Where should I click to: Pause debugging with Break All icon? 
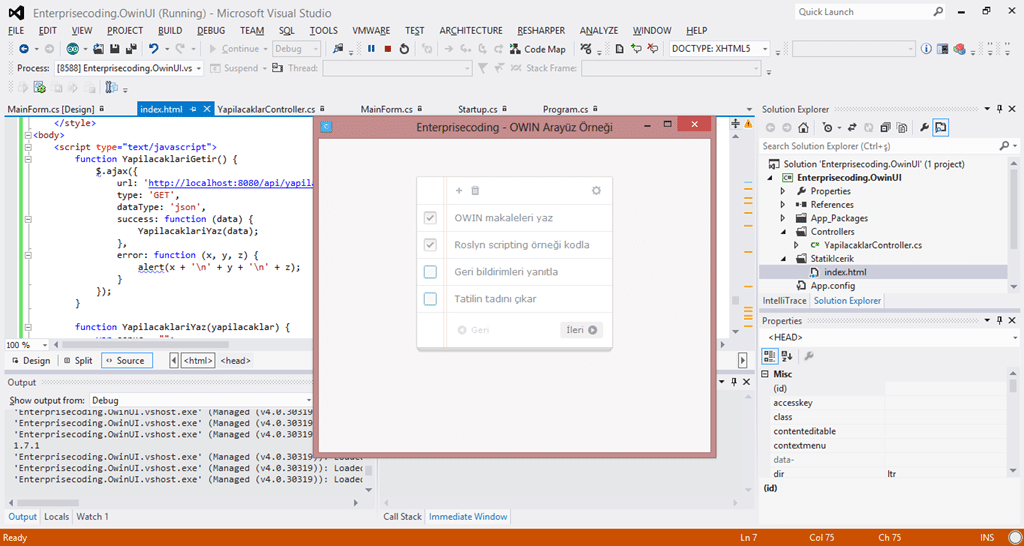click(x=371, y=49)
